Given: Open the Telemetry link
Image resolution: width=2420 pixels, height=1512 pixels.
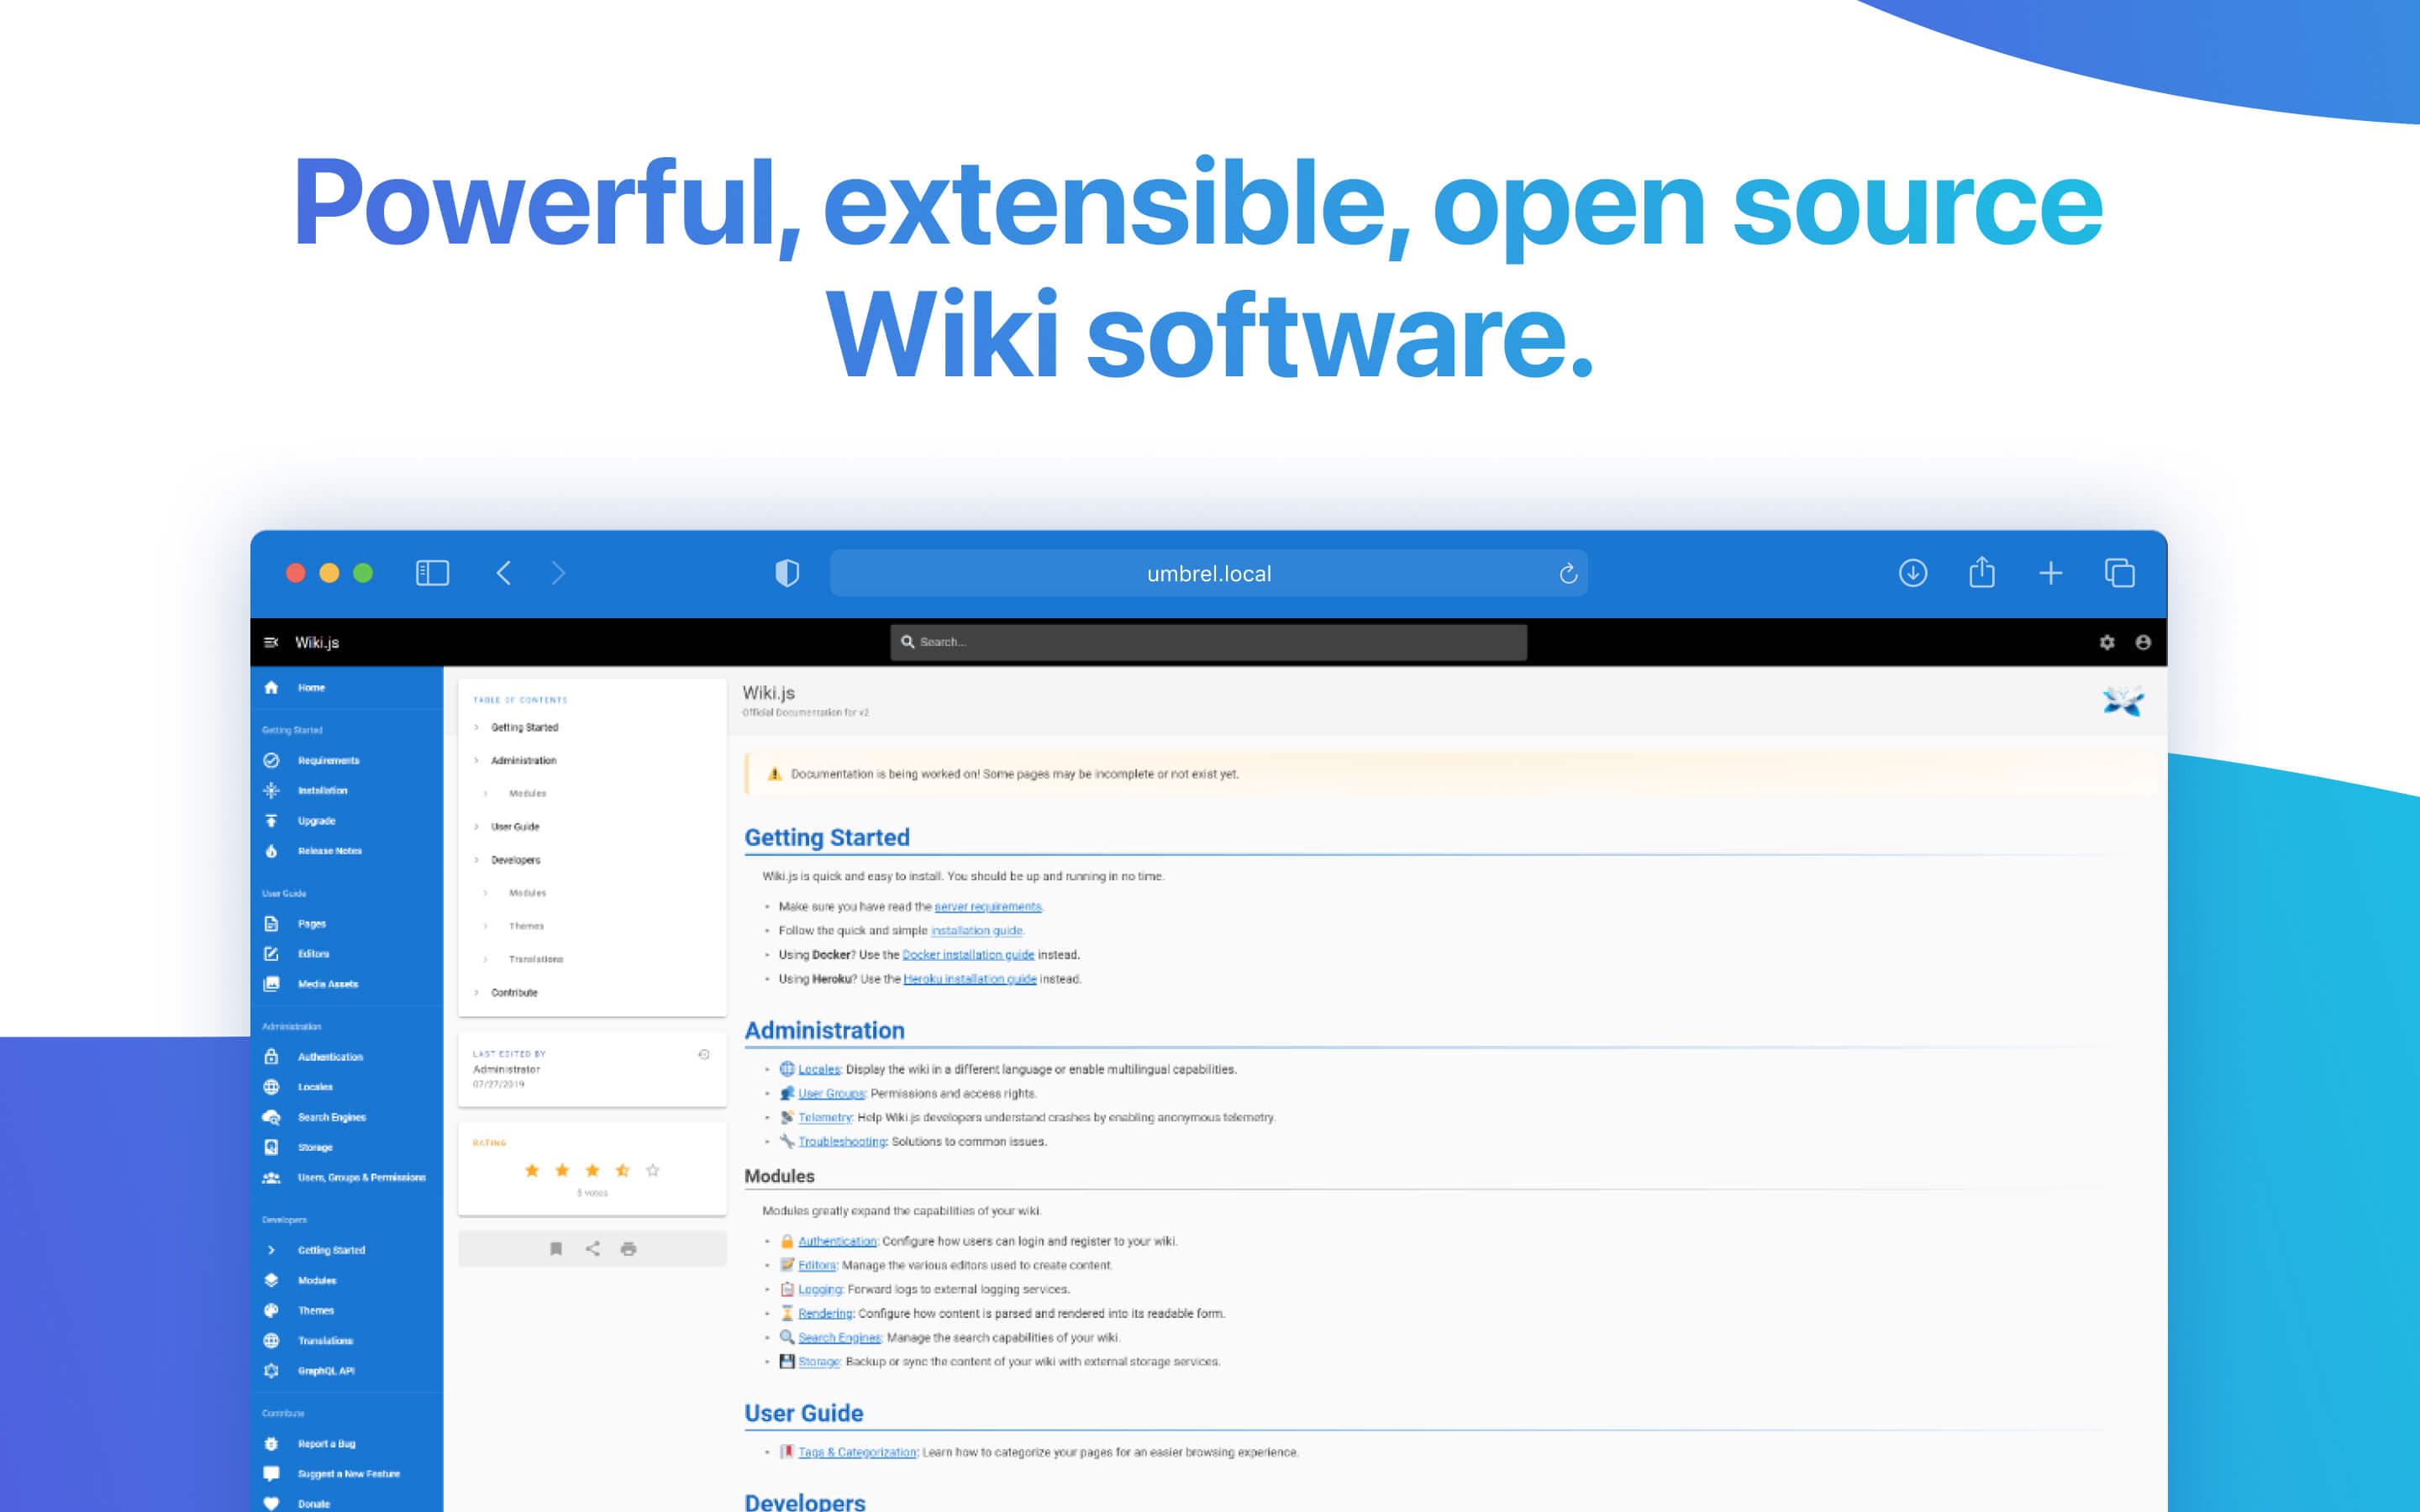Looking at the screenshot, I should coord(824,1117).
